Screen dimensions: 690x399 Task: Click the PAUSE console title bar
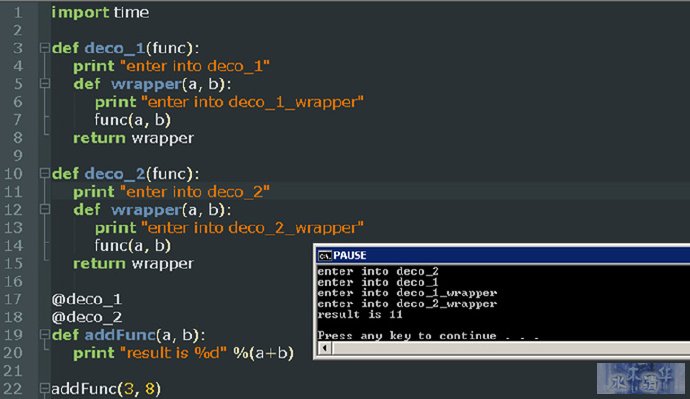point(503,255)
